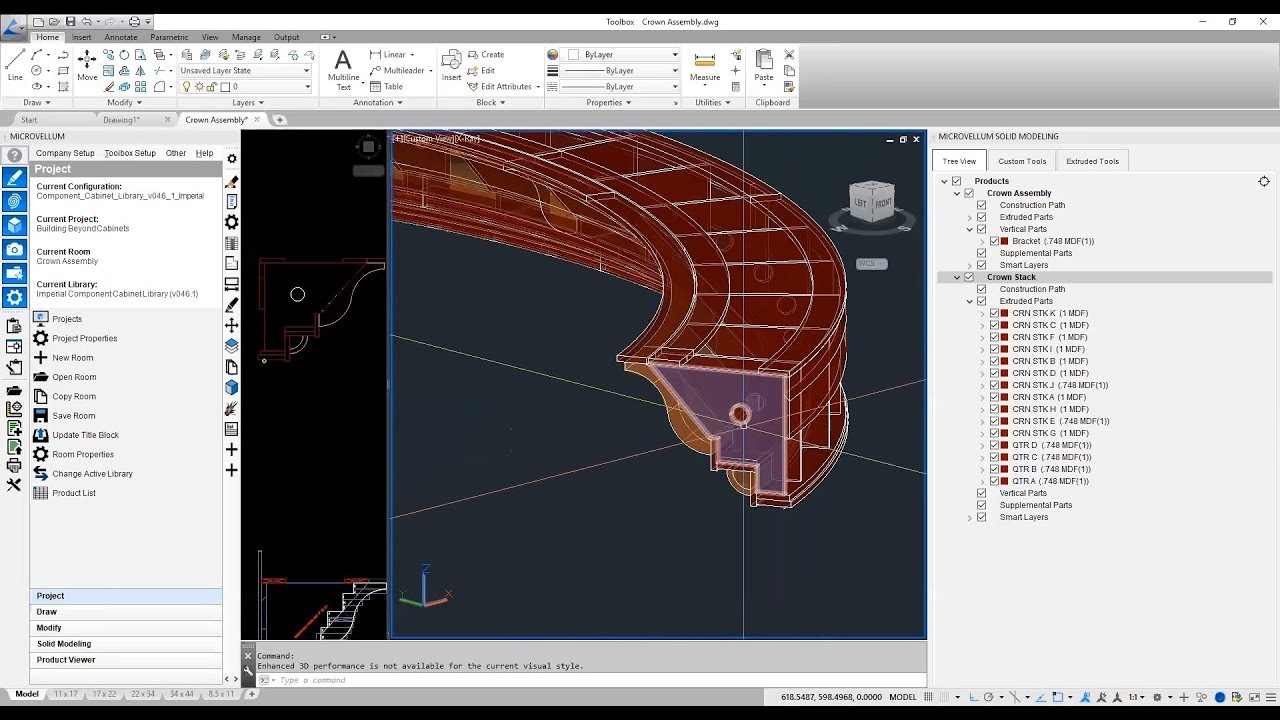Collapse the Crown Stack tree node
Image resolution: width=1280 pixels, height=720 pixels.
[x=957, y=277]
